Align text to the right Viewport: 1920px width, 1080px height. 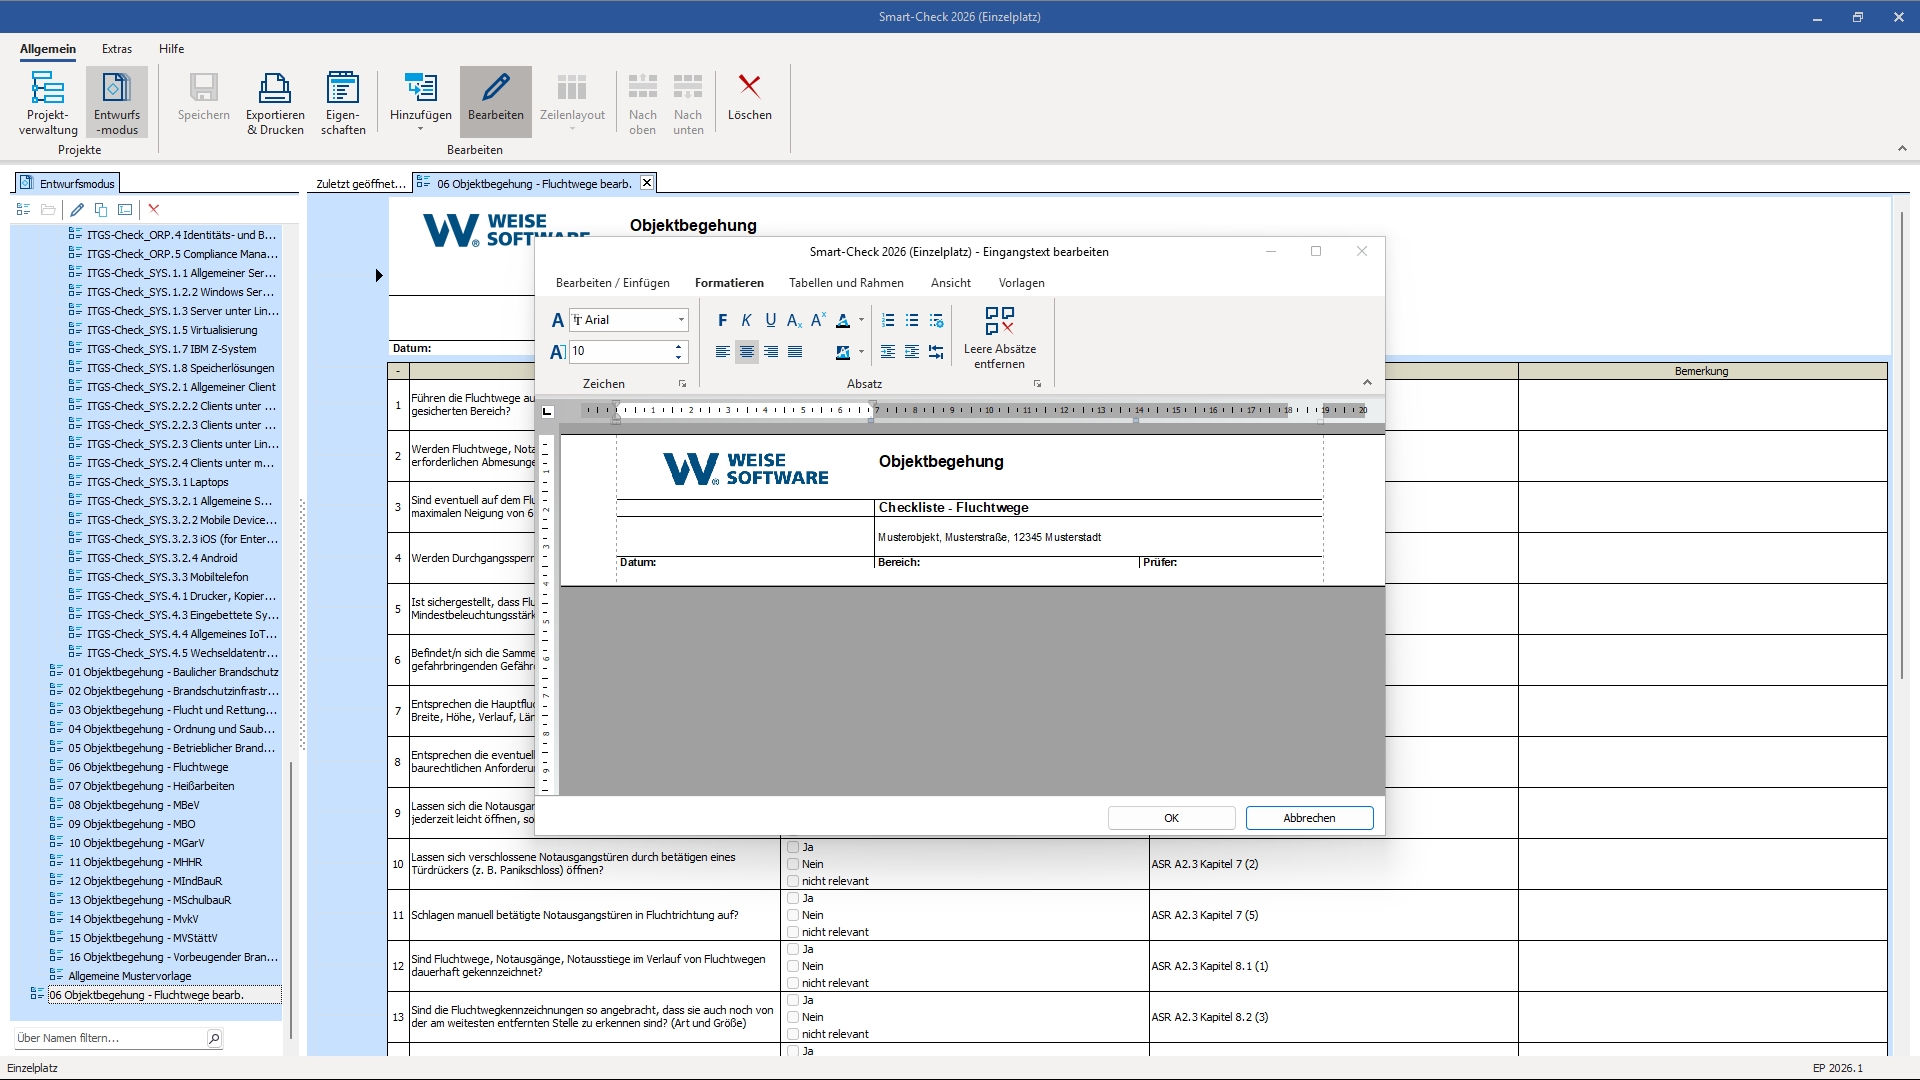pyautogui.click(x=771, y=352)
